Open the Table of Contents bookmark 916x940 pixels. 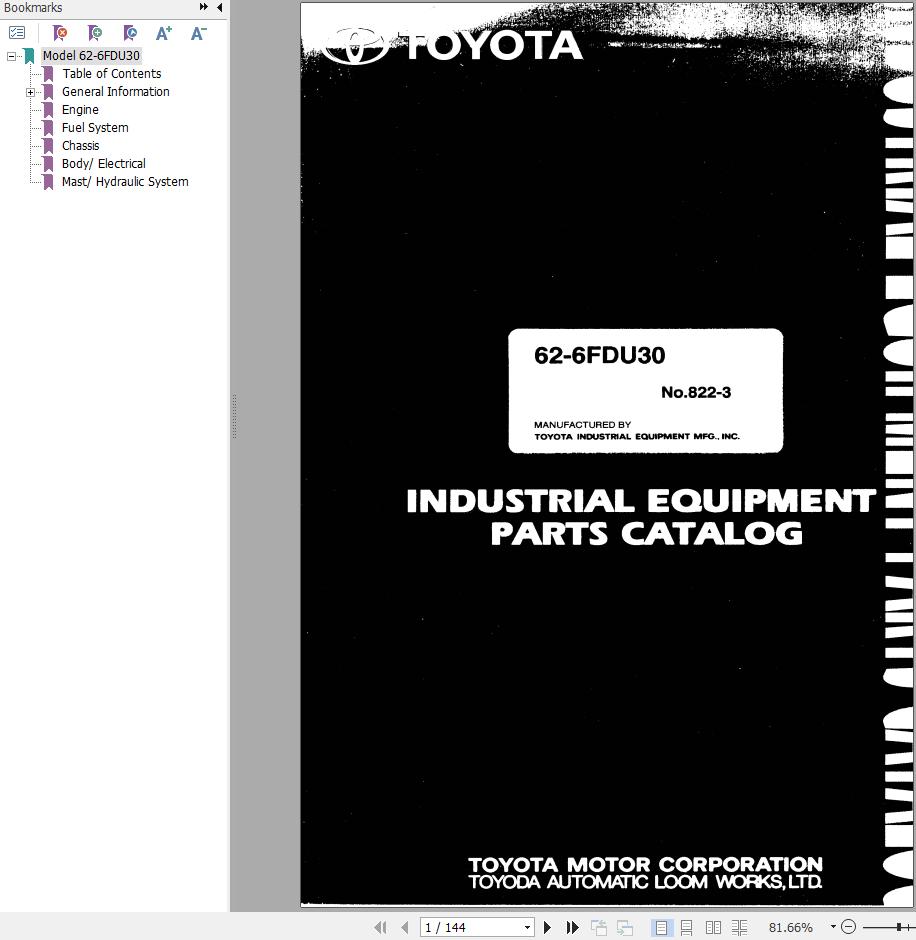(112, 74)
